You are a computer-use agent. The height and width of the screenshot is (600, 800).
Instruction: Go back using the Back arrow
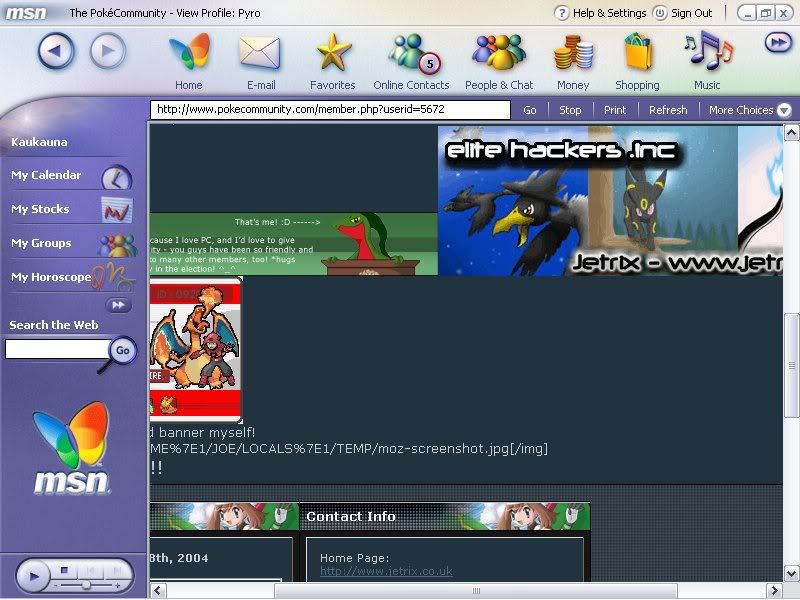pos(56,51)
